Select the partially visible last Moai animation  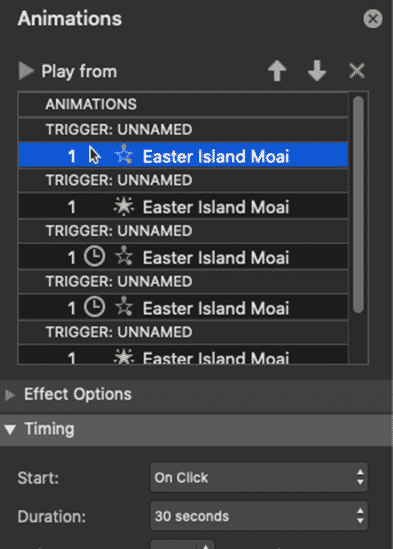(183, 355)
